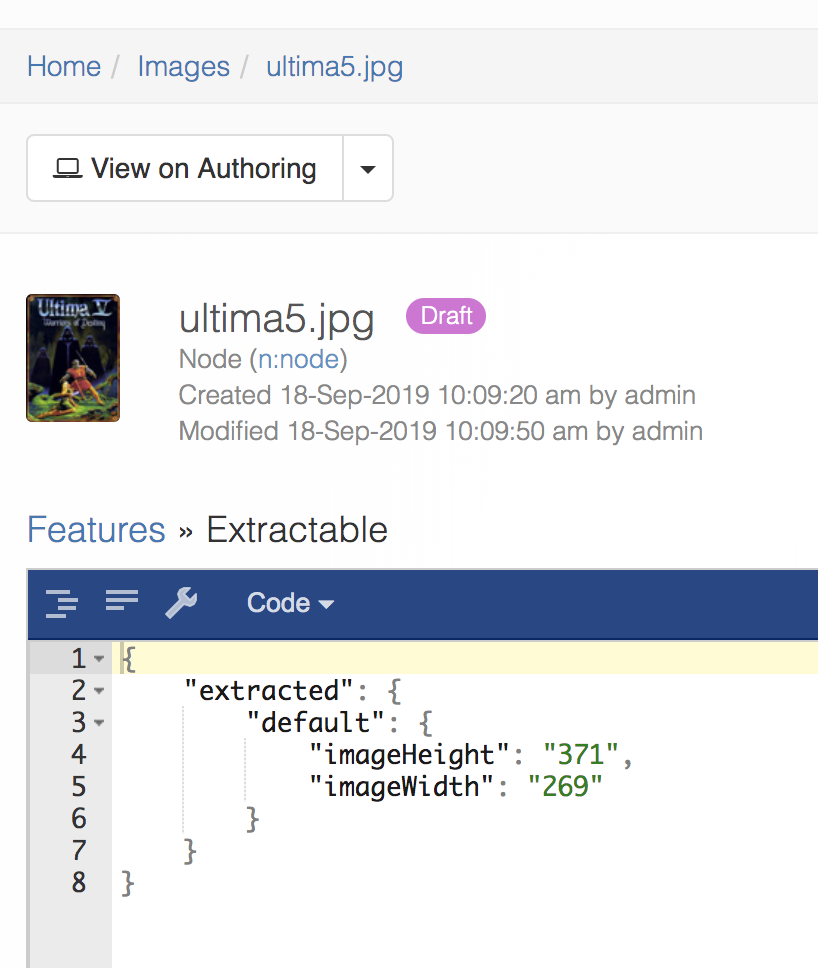Open the Ultima V cover thumbnail
Viewport: 818px width, 968px height.
click(x=73, y=358)
